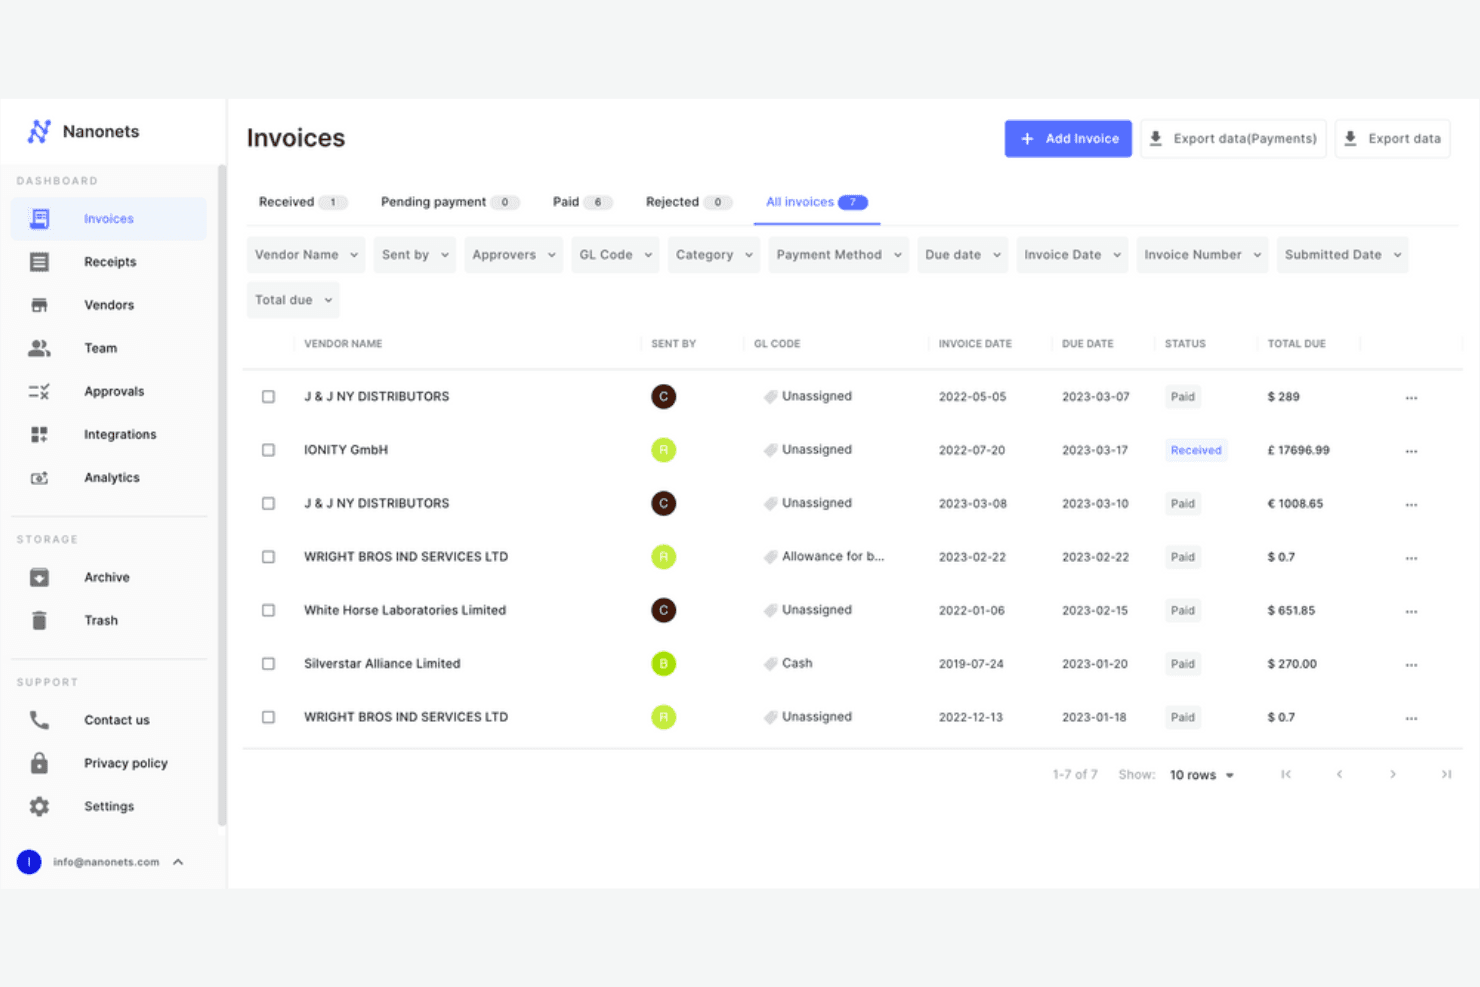This screenshot has width=1480, height=987.
Task: Click Allowance for b... GL code cell
Action: (824, 557)
